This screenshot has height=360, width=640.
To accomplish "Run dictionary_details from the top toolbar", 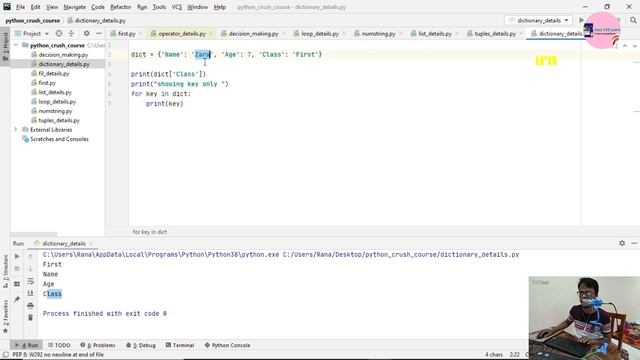I will coord(581,20).
